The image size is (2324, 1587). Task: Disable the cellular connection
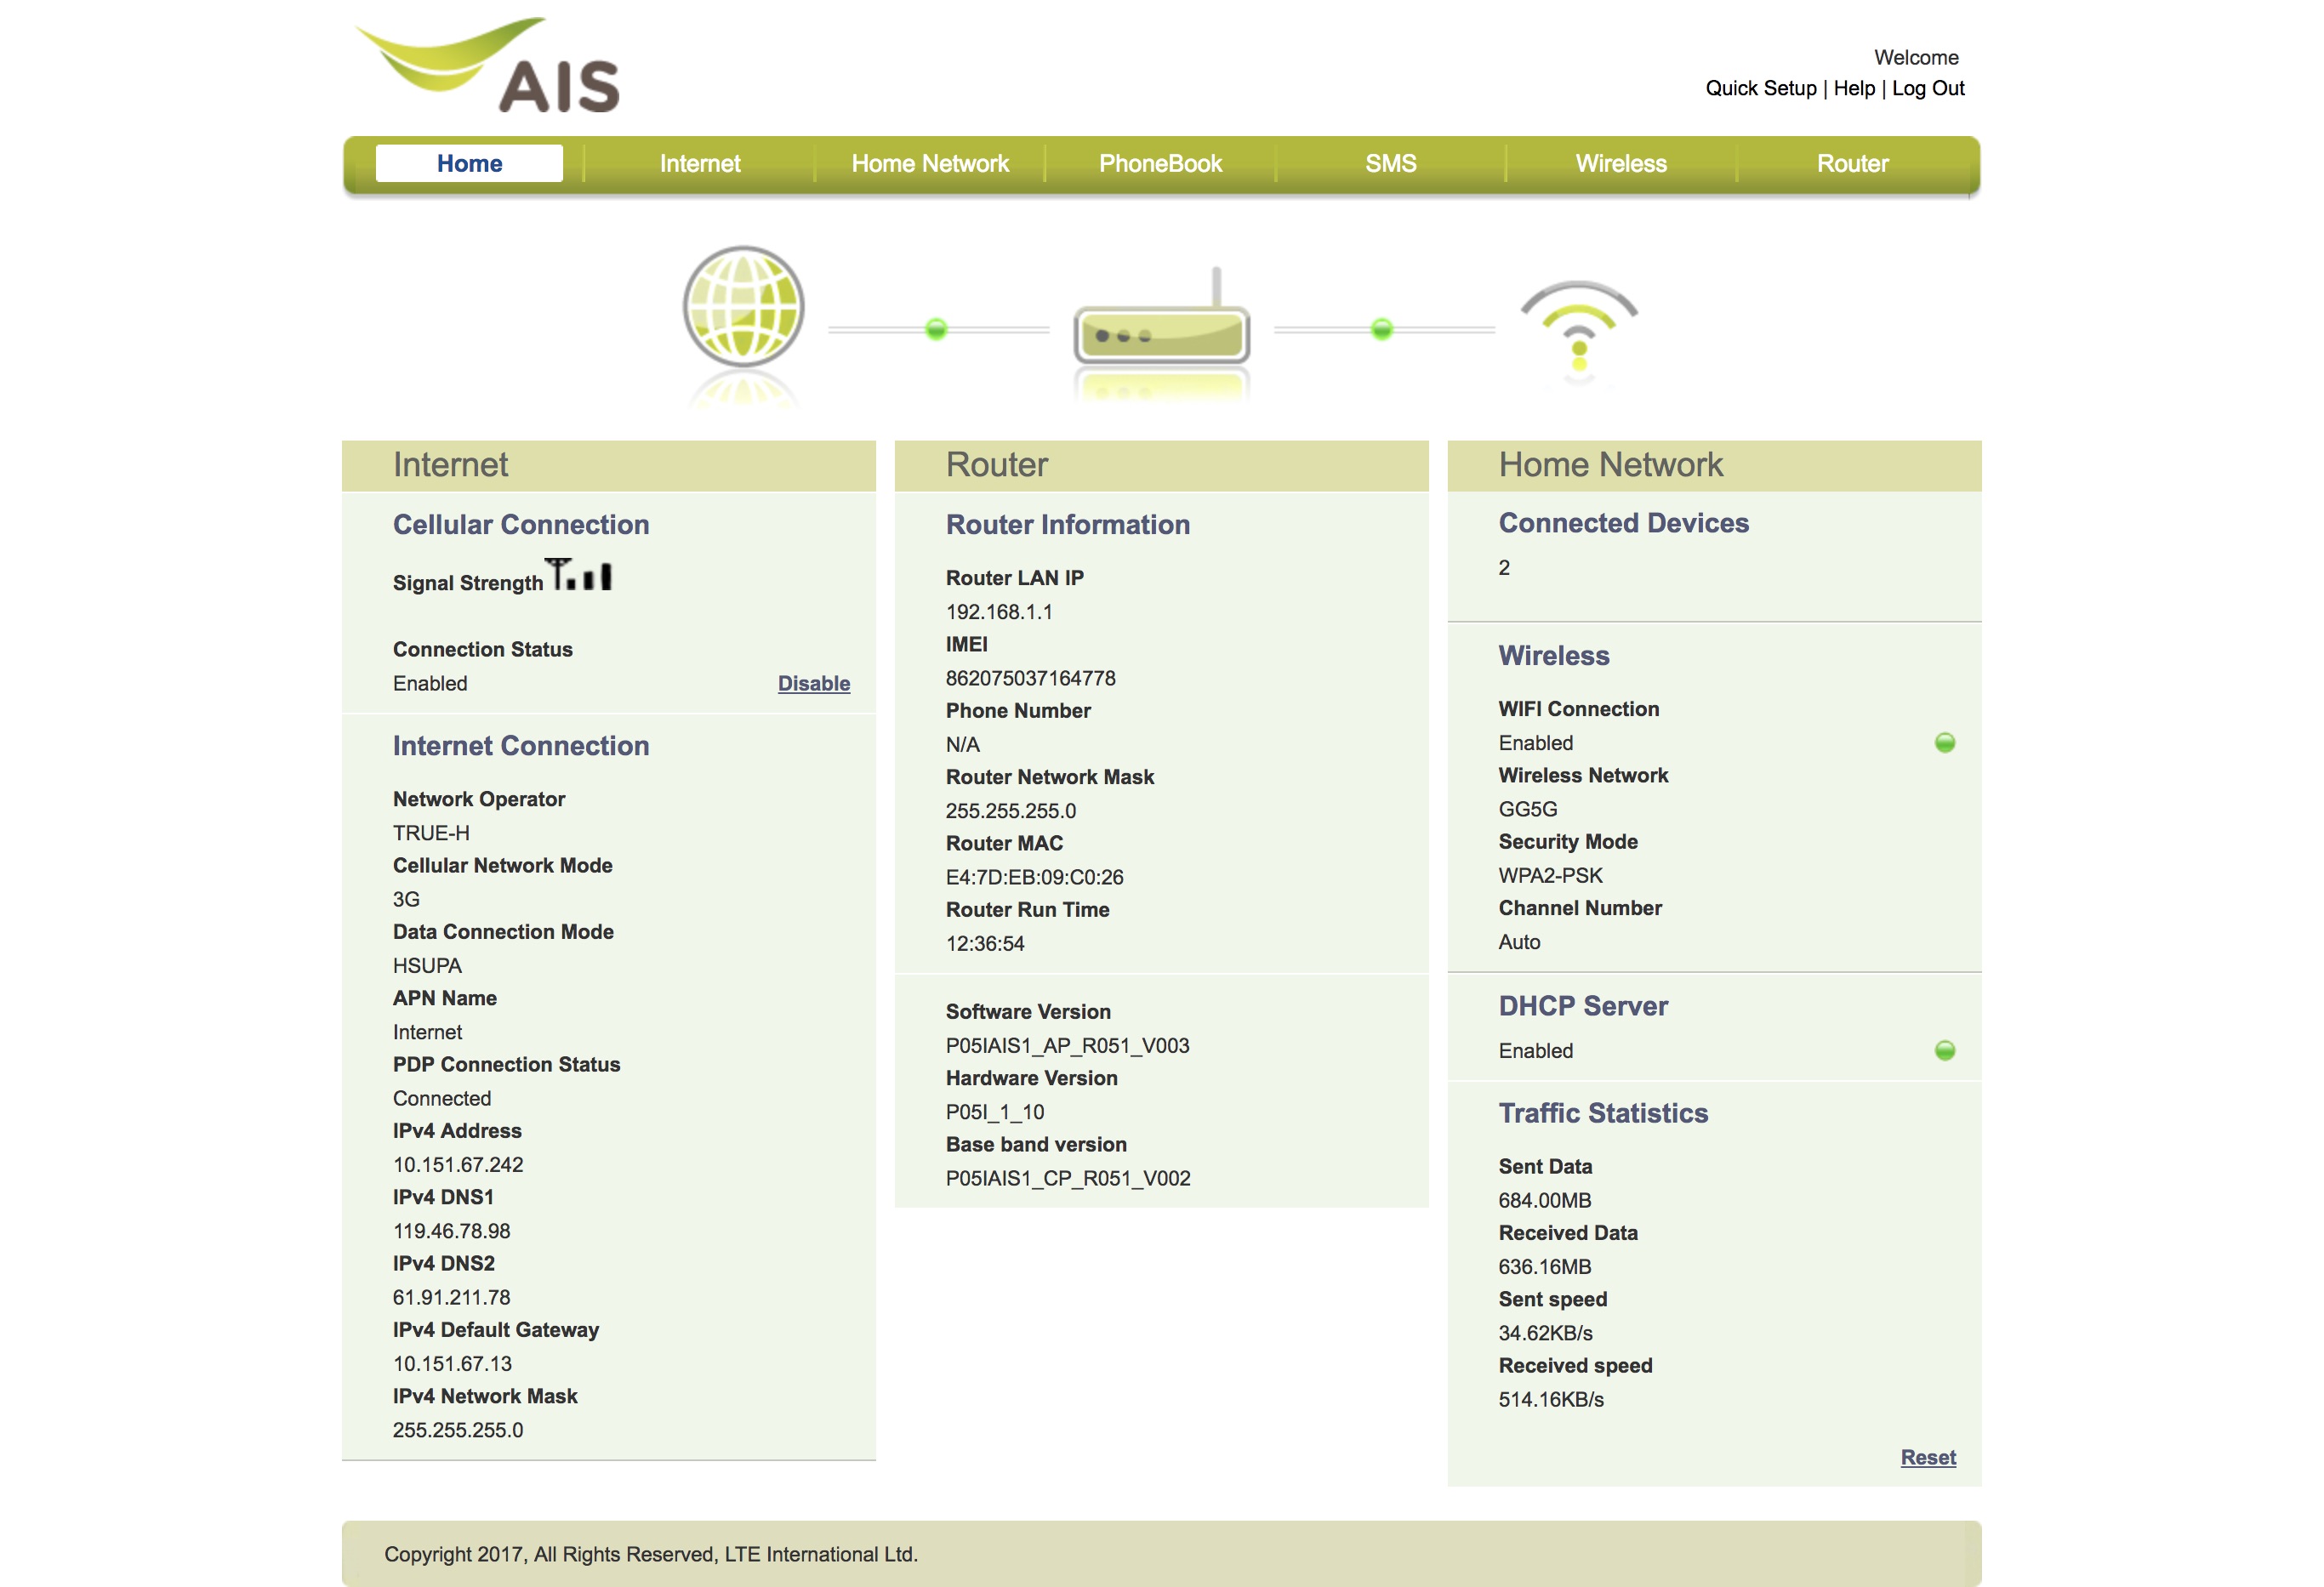tap(813, 683)
